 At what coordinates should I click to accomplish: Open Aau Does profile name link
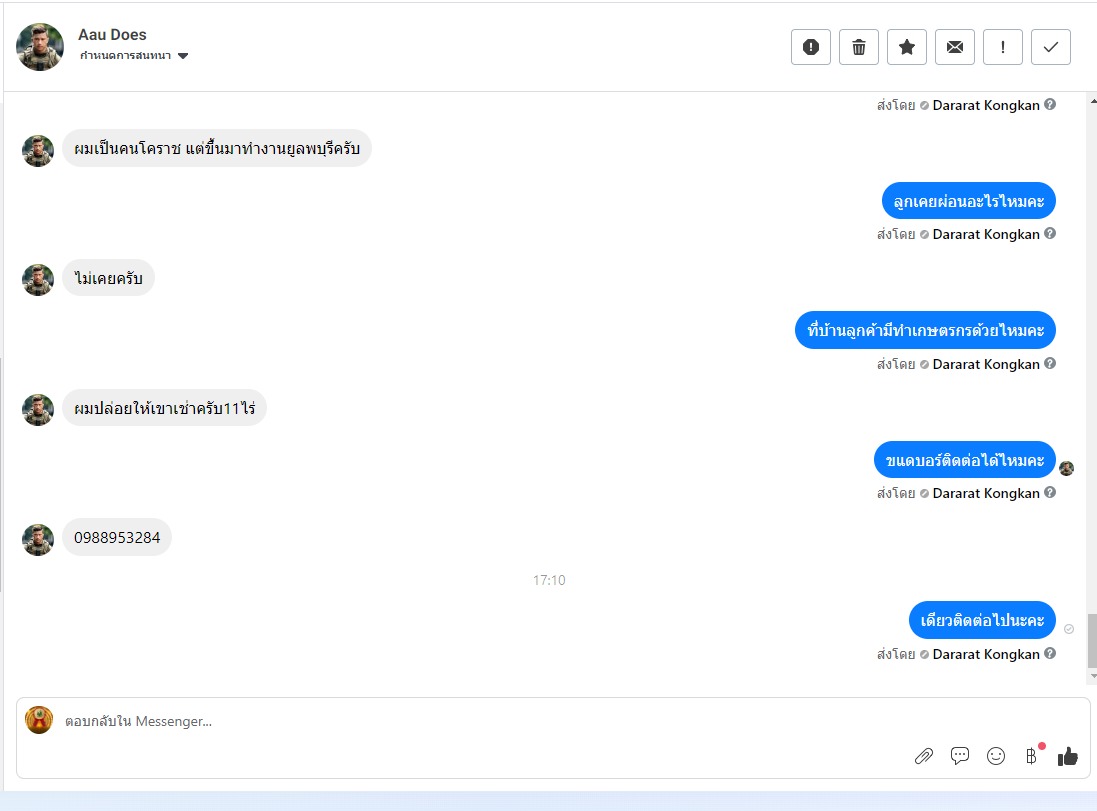click(112, 34)
